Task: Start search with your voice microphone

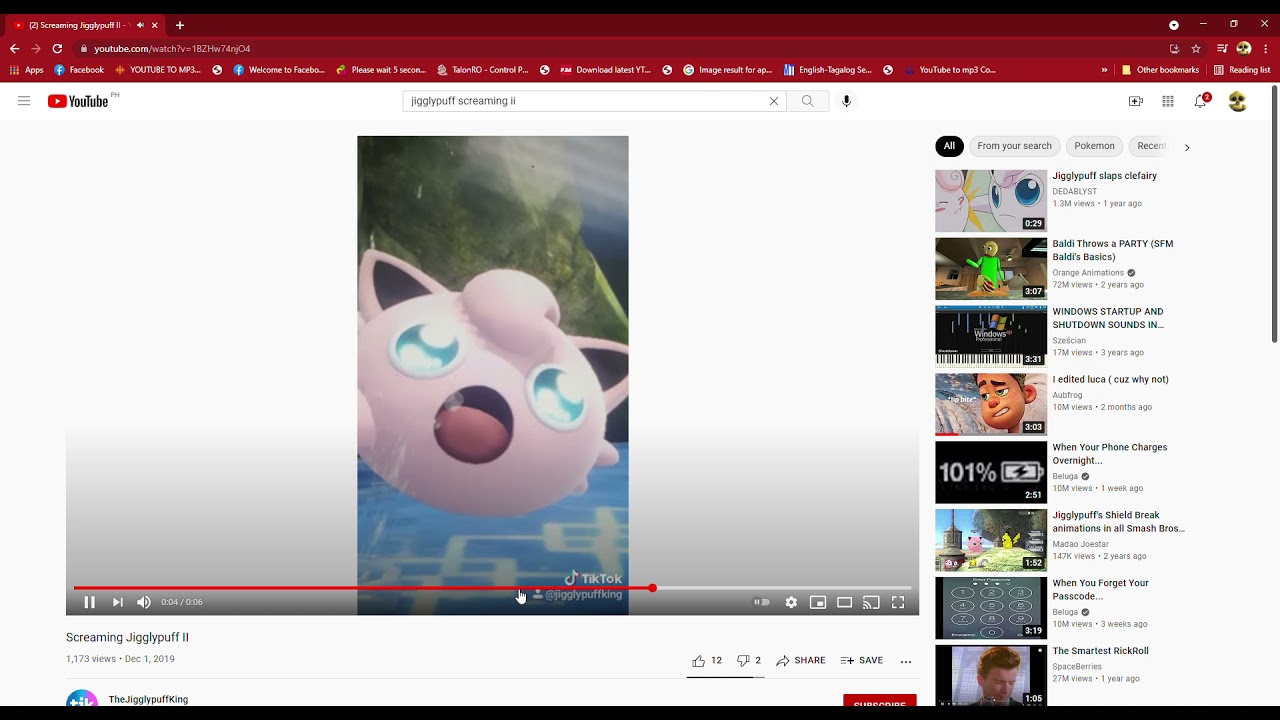Action: (846, 101)
